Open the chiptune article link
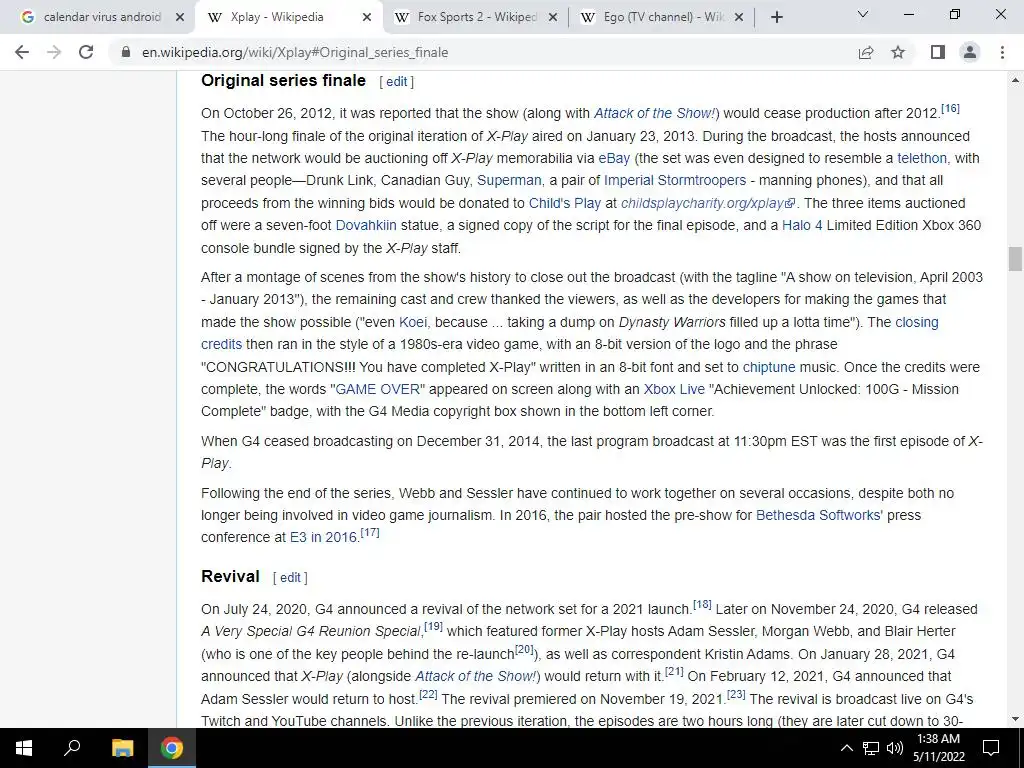 click(x=769, y=367)
